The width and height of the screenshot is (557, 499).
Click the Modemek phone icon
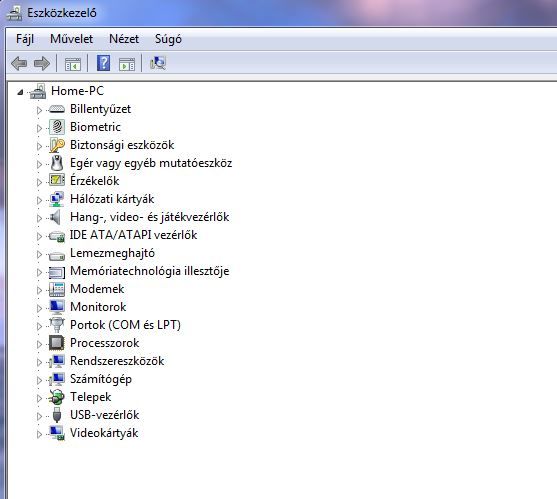pos(57,289)
